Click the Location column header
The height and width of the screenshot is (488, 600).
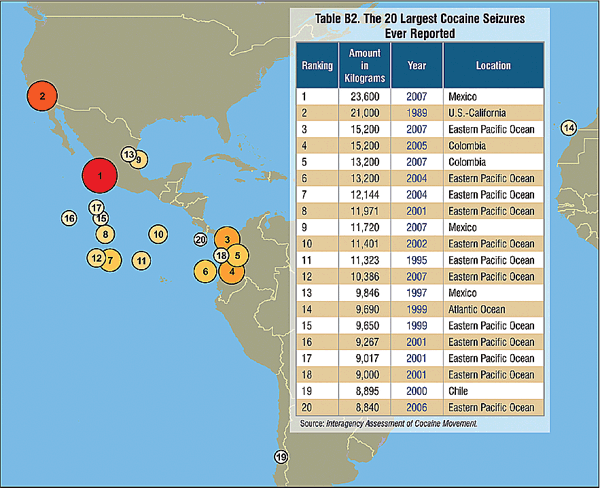(x=493, y=66)
